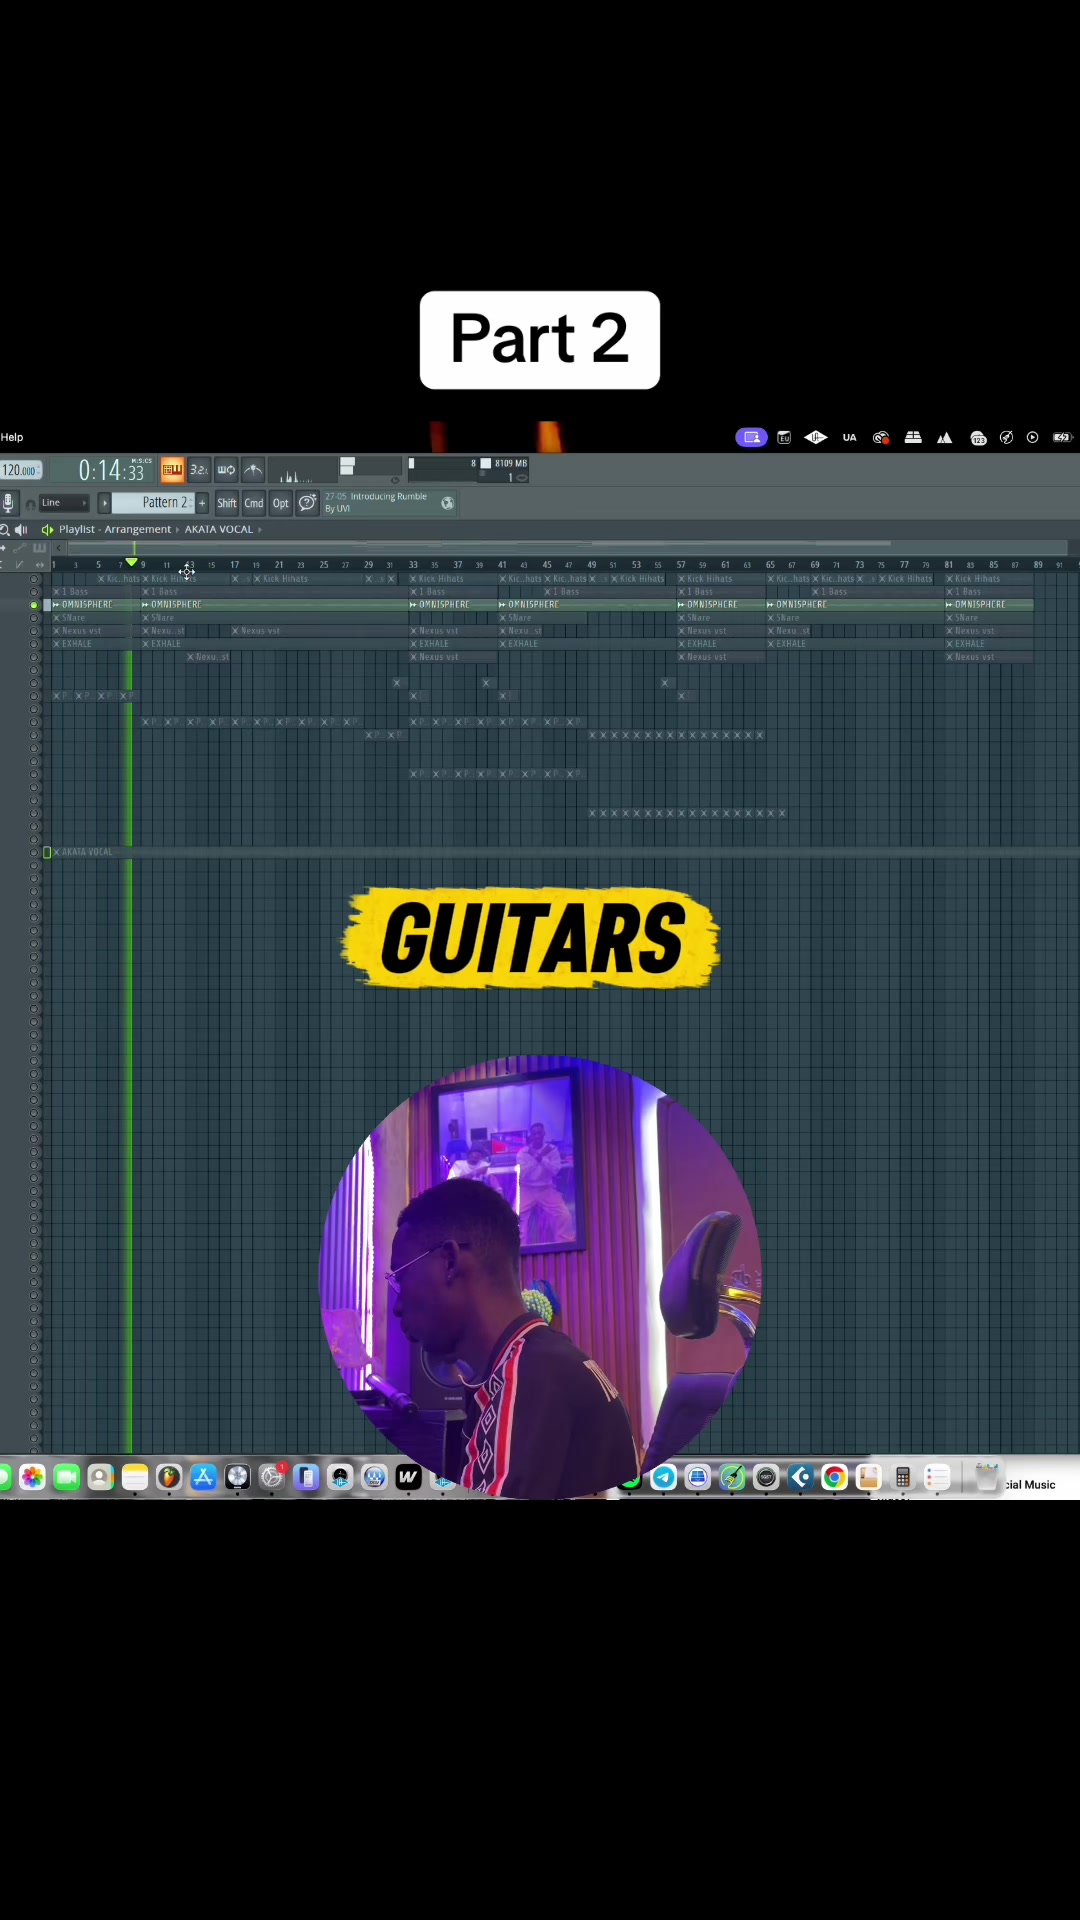
Task: Select the AKATA VOCAL breadcrumb
Action: [x=218, y=530]
